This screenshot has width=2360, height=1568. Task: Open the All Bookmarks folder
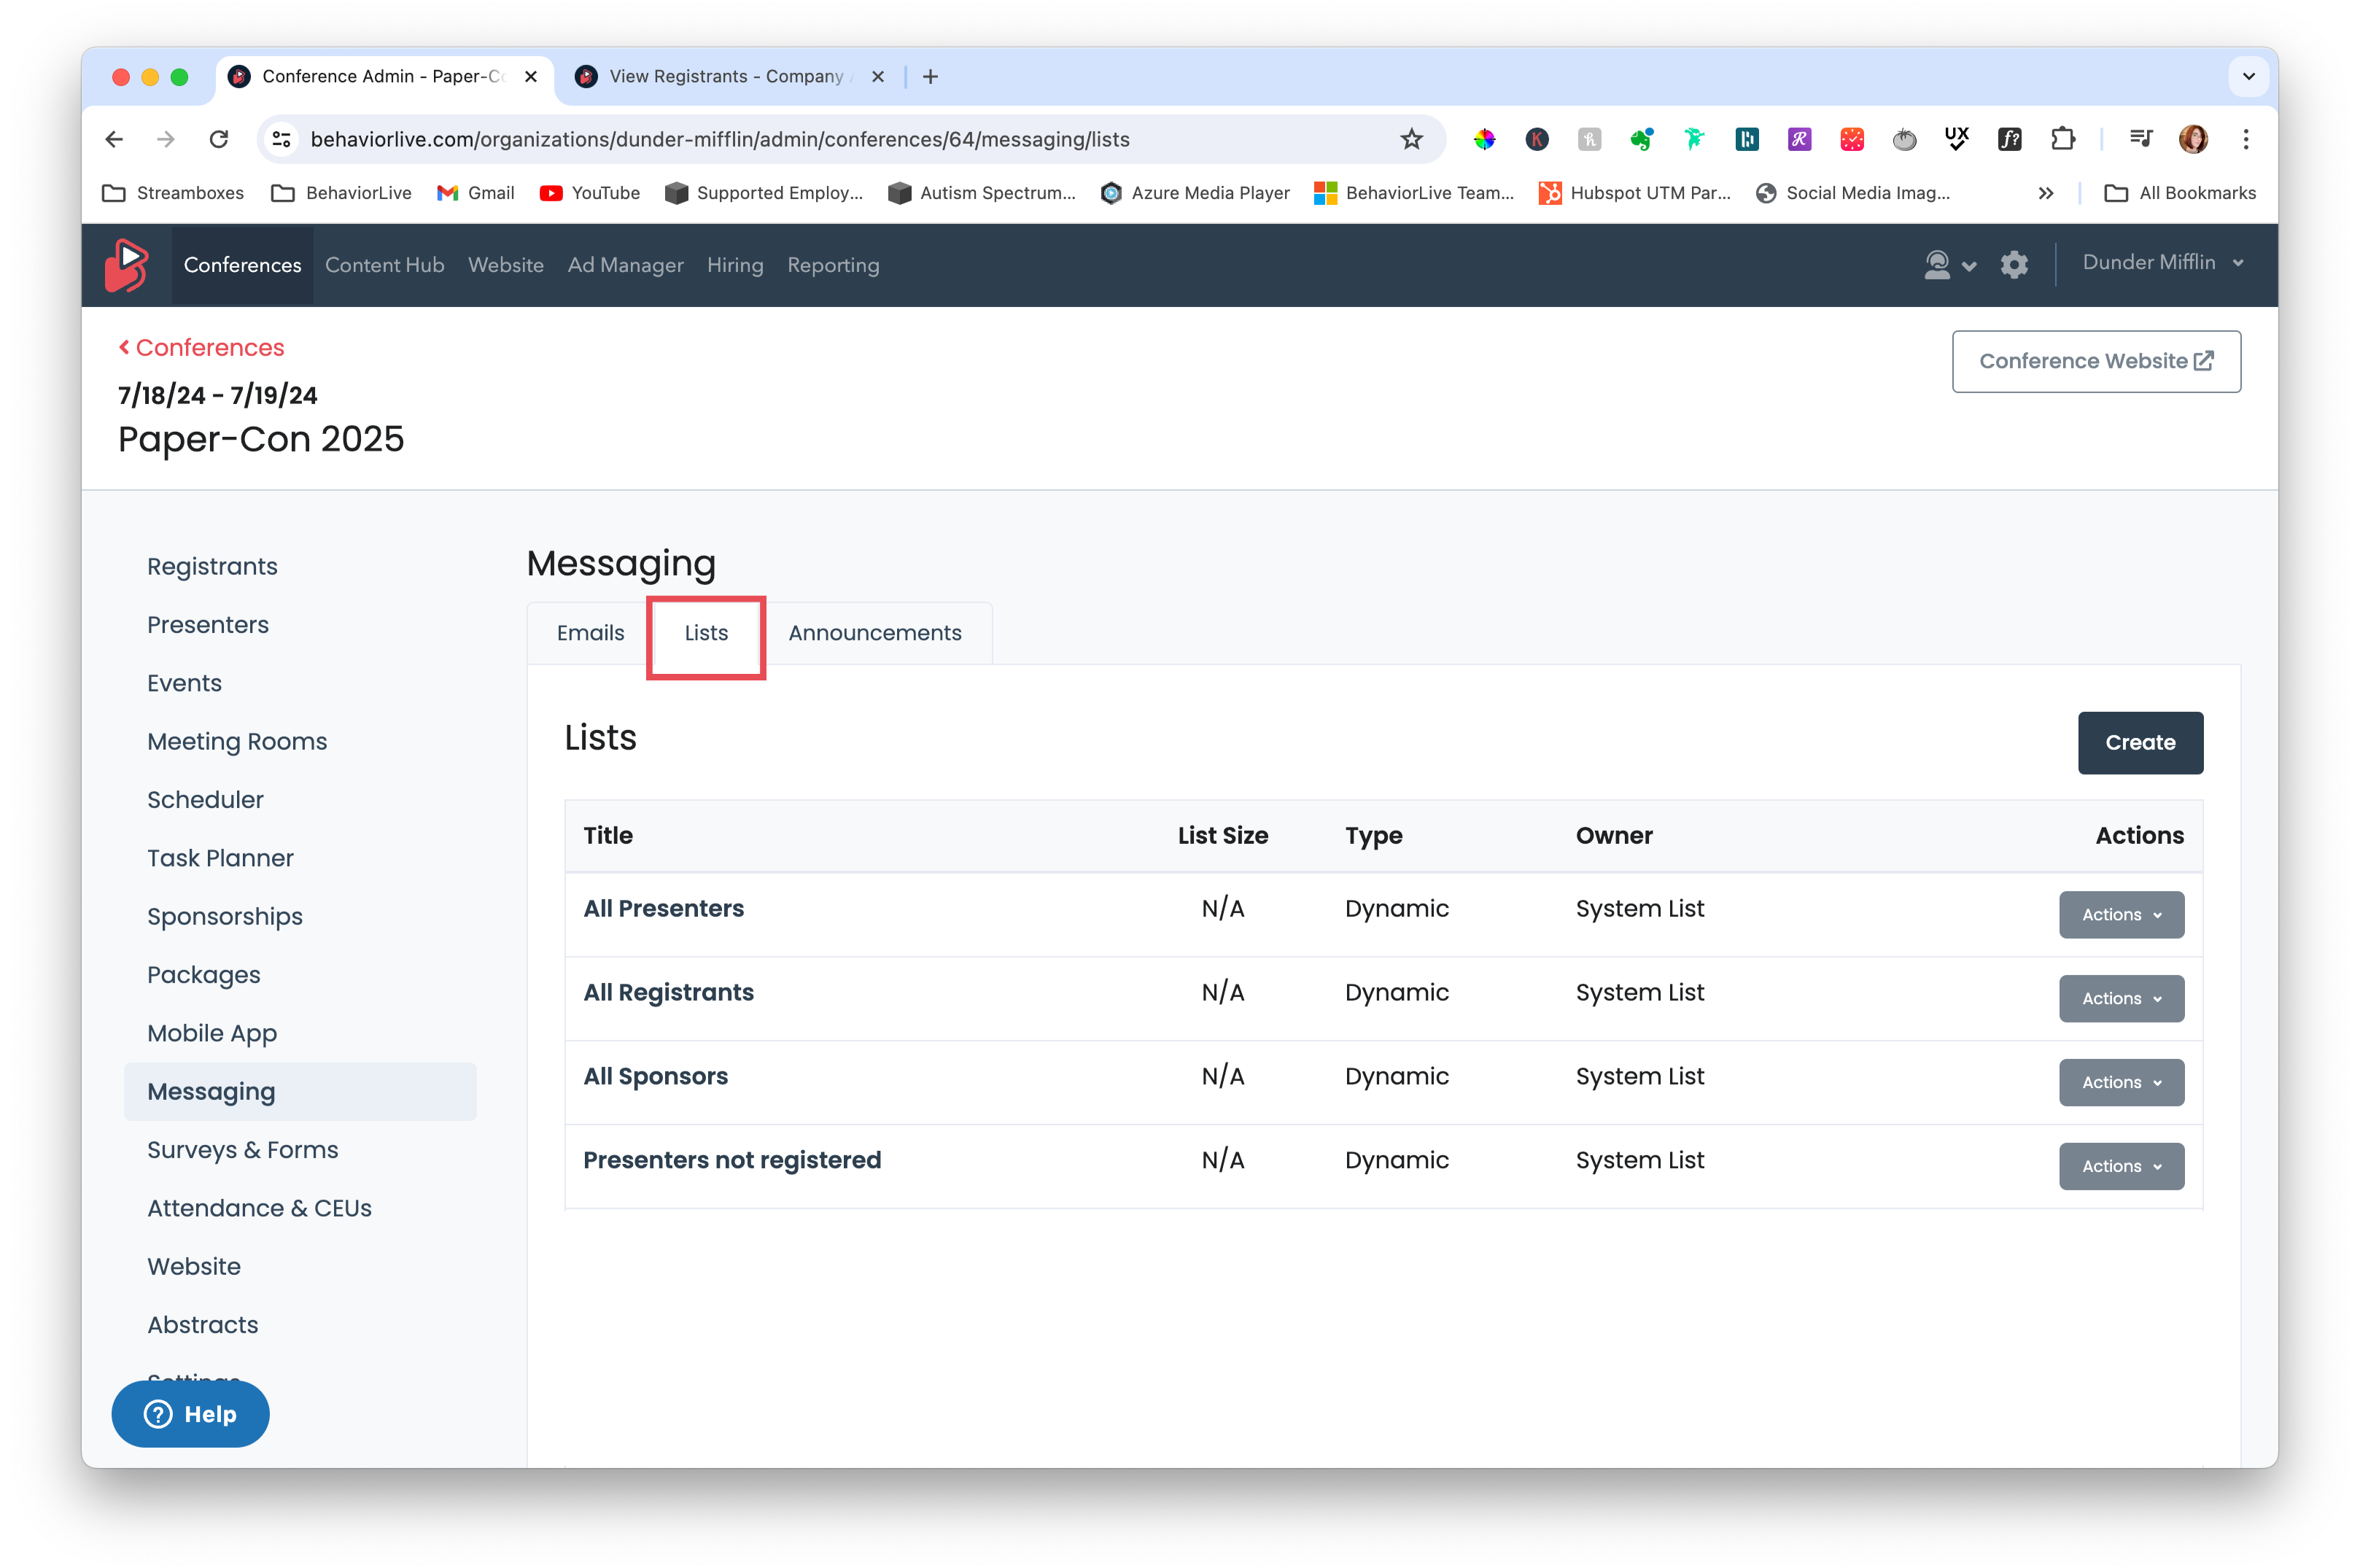[2180, 193]
